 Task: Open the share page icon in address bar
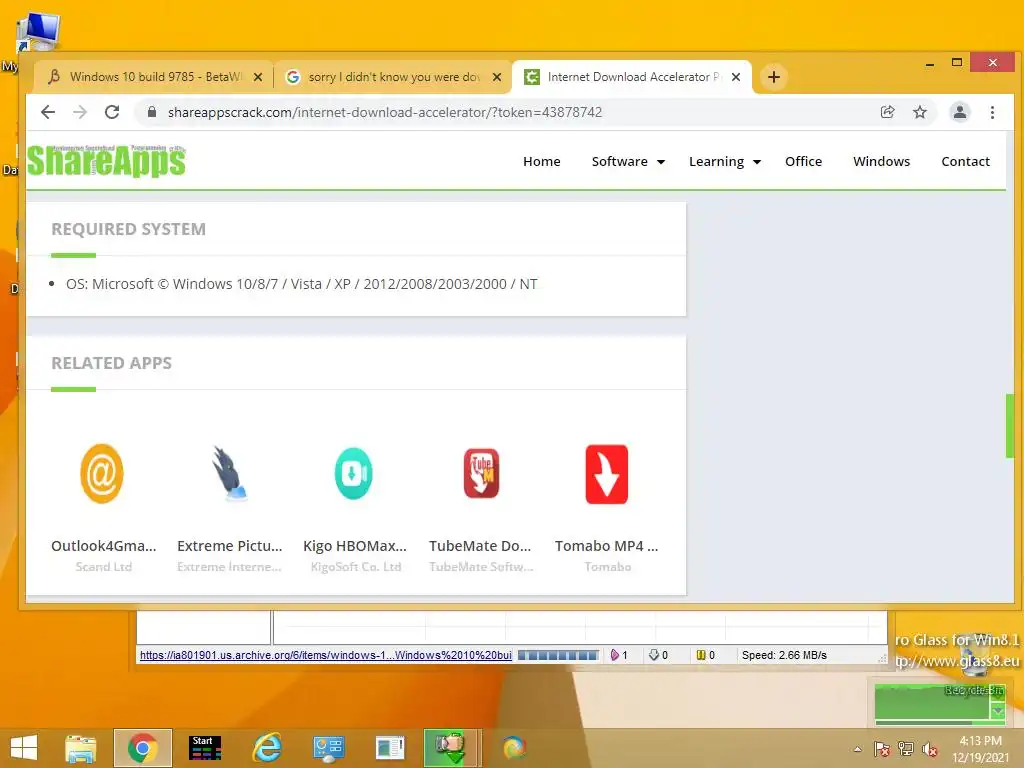(x=887, y=112)
